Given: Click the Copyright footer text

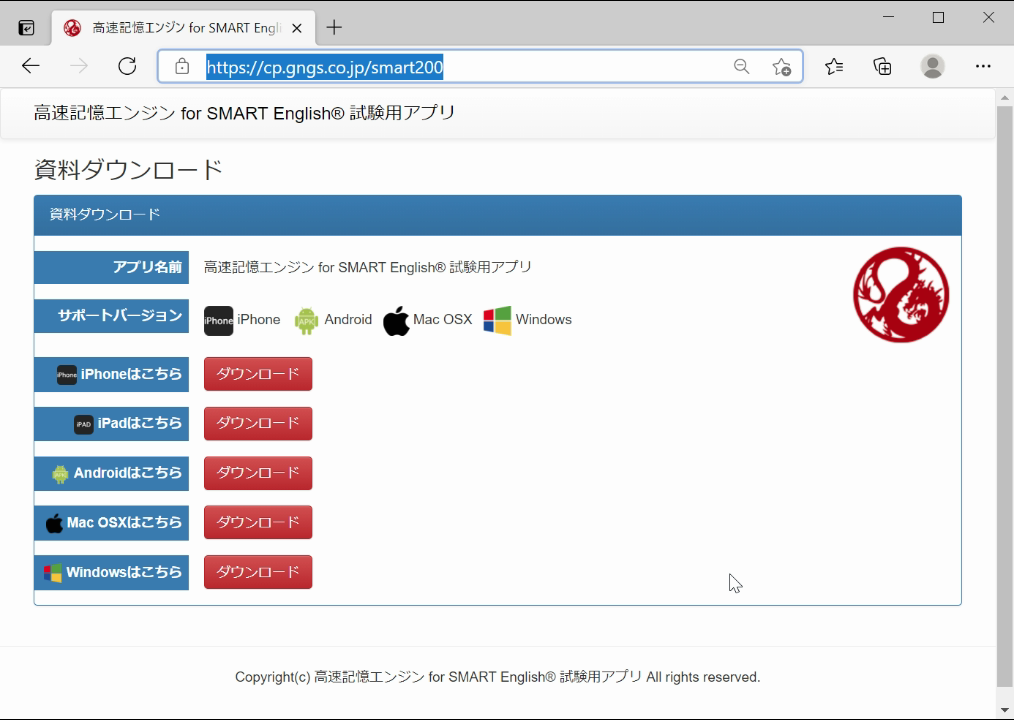Looking at the screenshot, I should [497, 677].
